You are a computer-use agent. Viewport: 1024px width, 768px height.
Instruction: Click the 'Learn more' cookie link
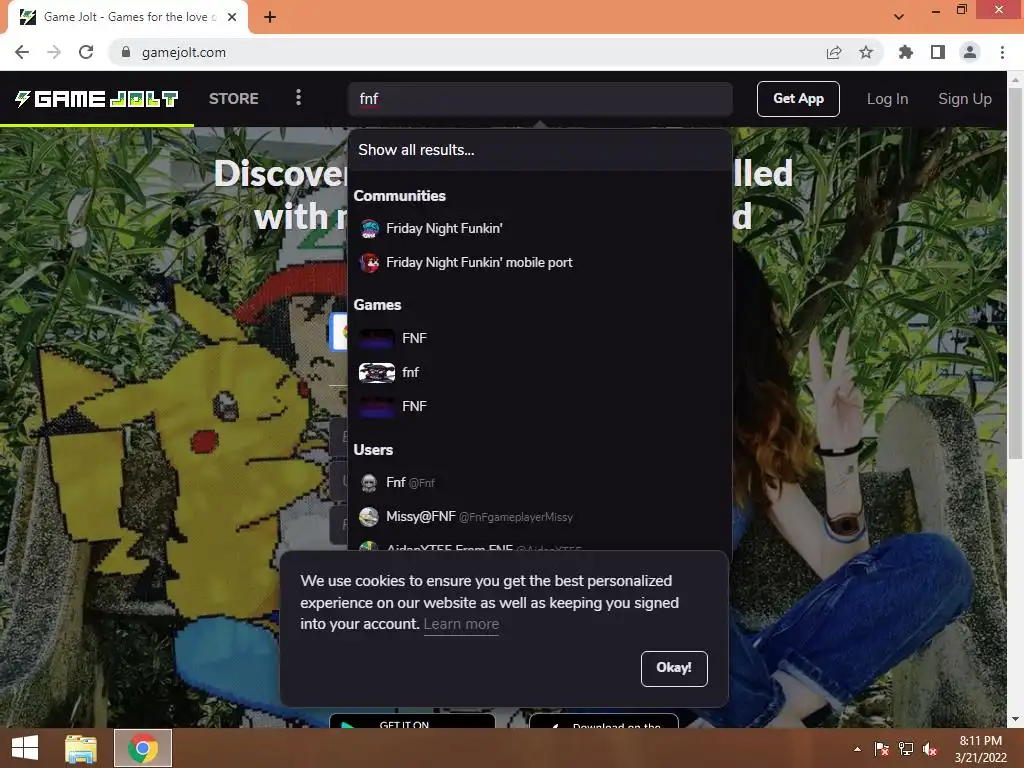461,624
